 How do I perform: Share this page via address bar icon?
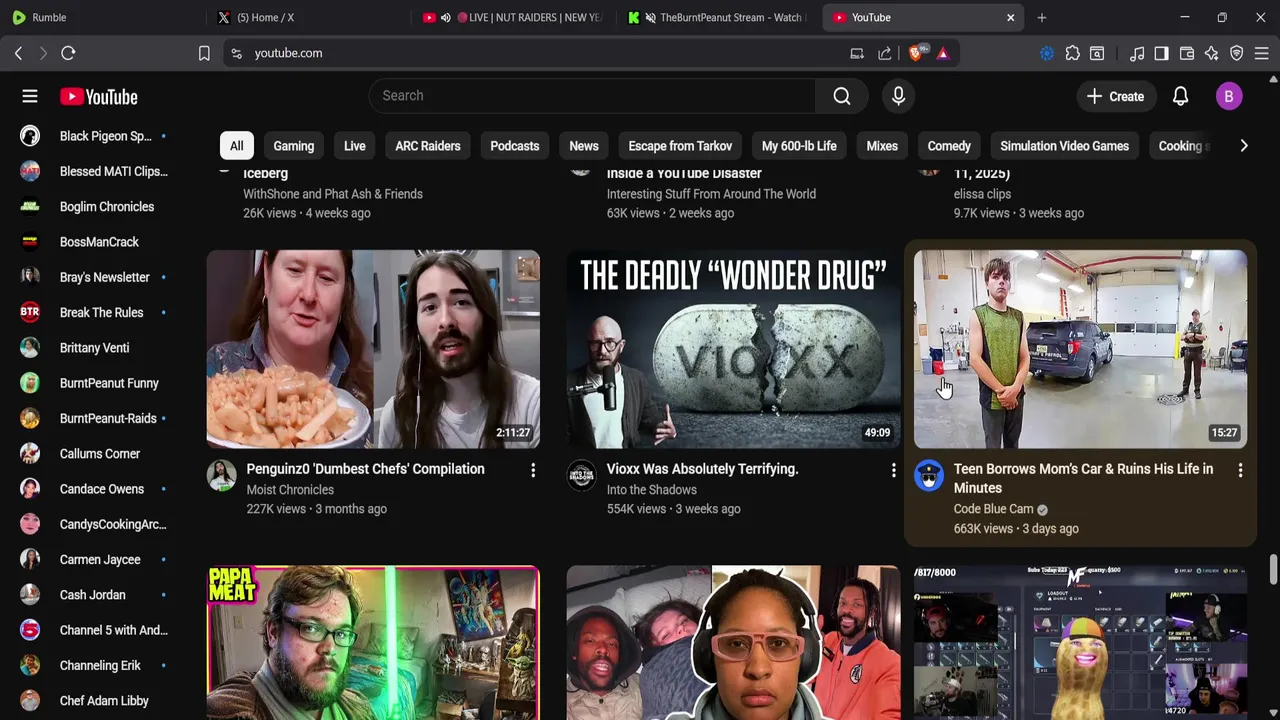pyautogui.click(x=885, y=53)
